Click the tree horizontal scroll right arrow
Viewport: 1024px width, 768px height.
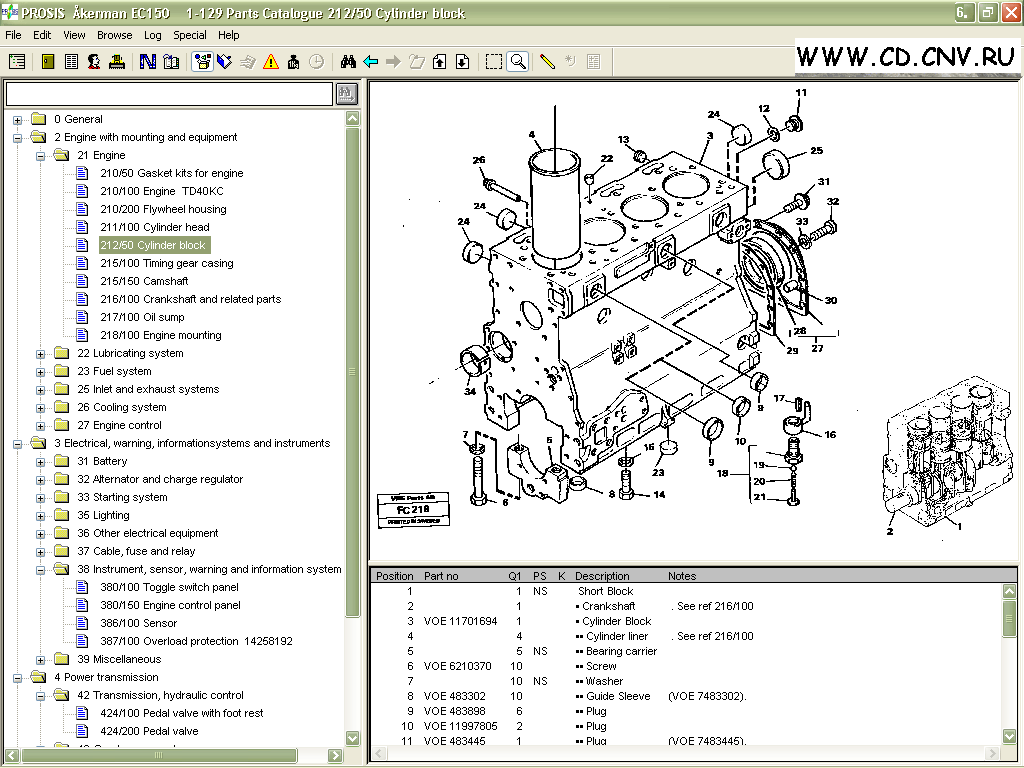click(335, 755)
